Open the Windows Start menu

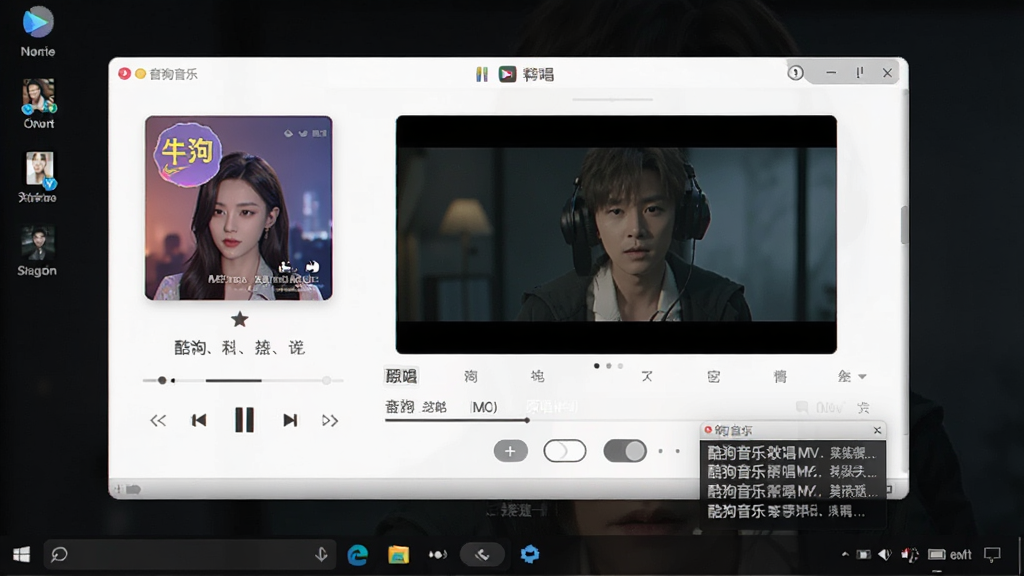tap(22, 554)
